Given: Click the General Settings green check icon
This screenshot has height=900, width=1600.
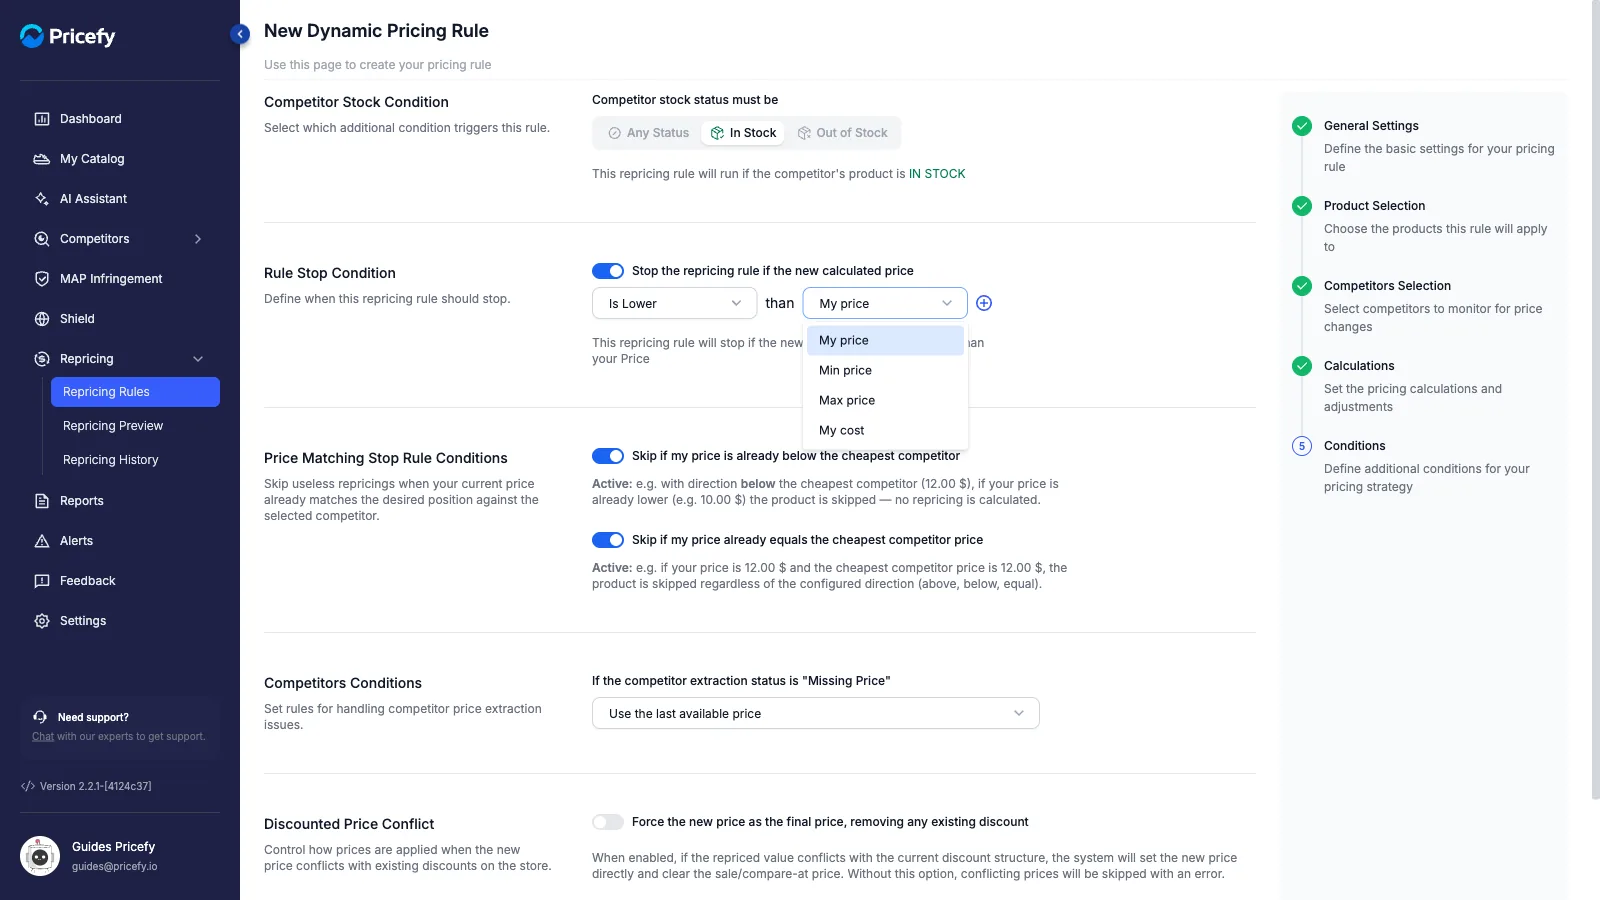Looking at the screenshot, I should [1302, 126].
